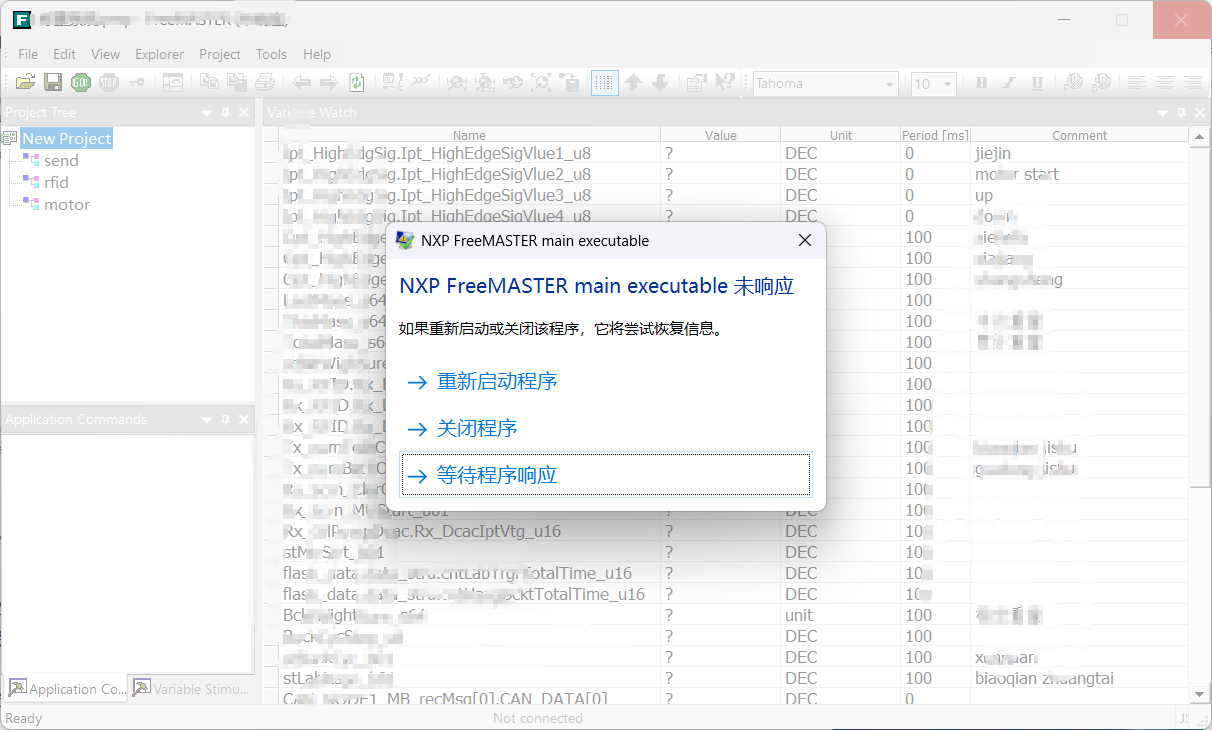Open the properties toolbar icon

(x=696, y=83)
